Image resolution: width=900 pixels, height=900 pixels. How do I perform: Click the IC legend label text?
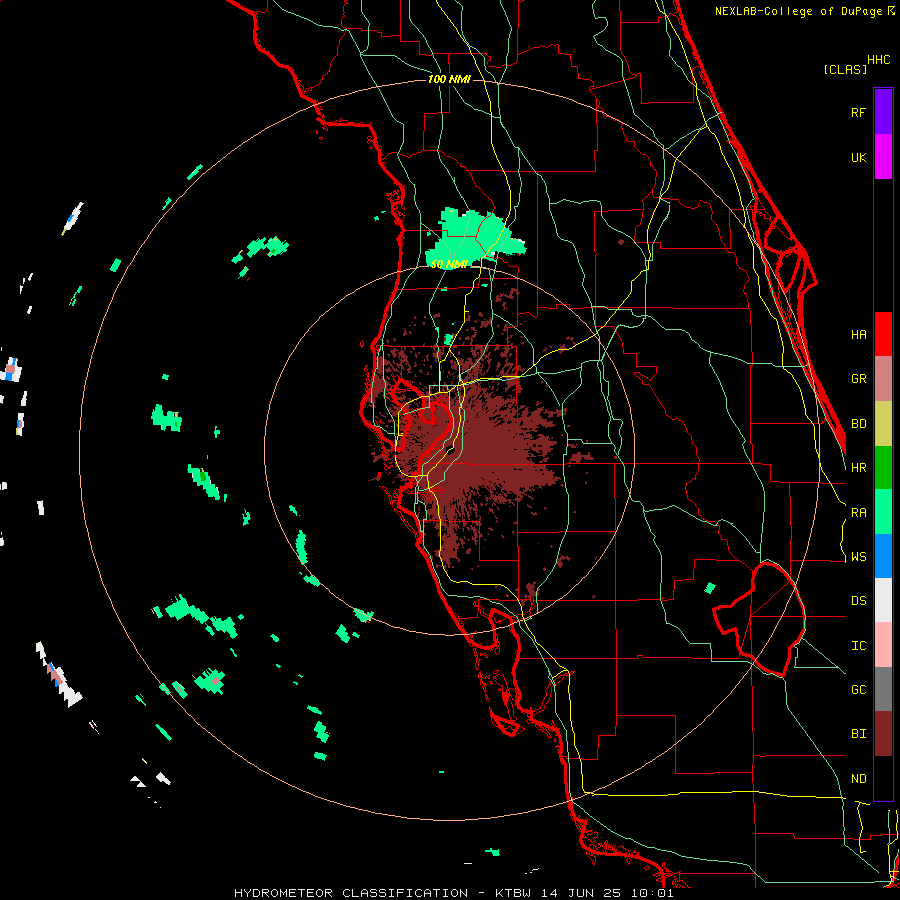tap(858, 646)
